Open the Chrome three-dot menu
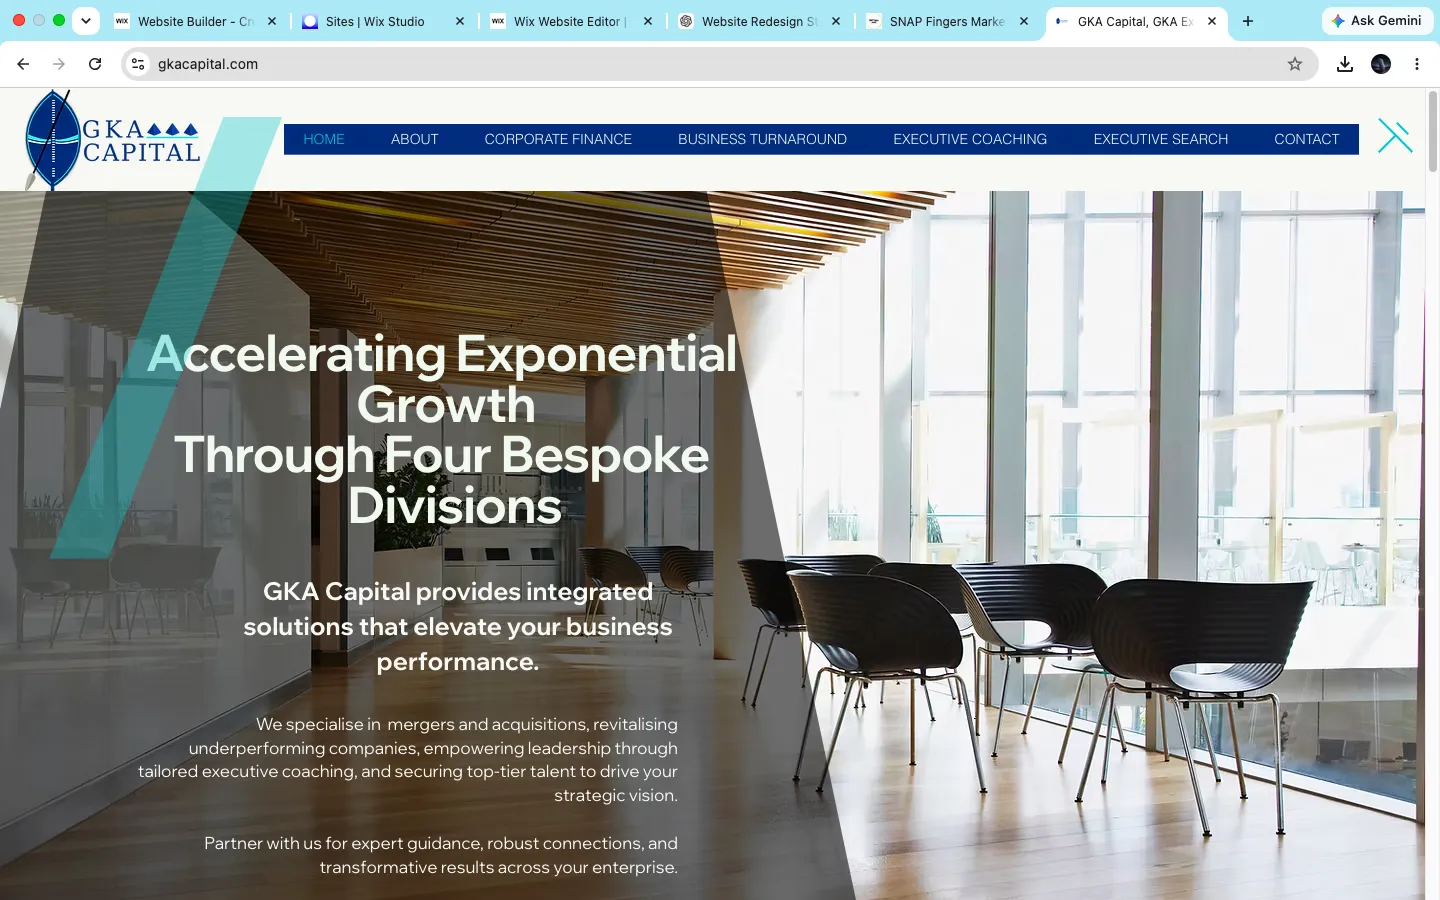The image size is (1440, 900). pyautogui.click(x=1417, y=64)
